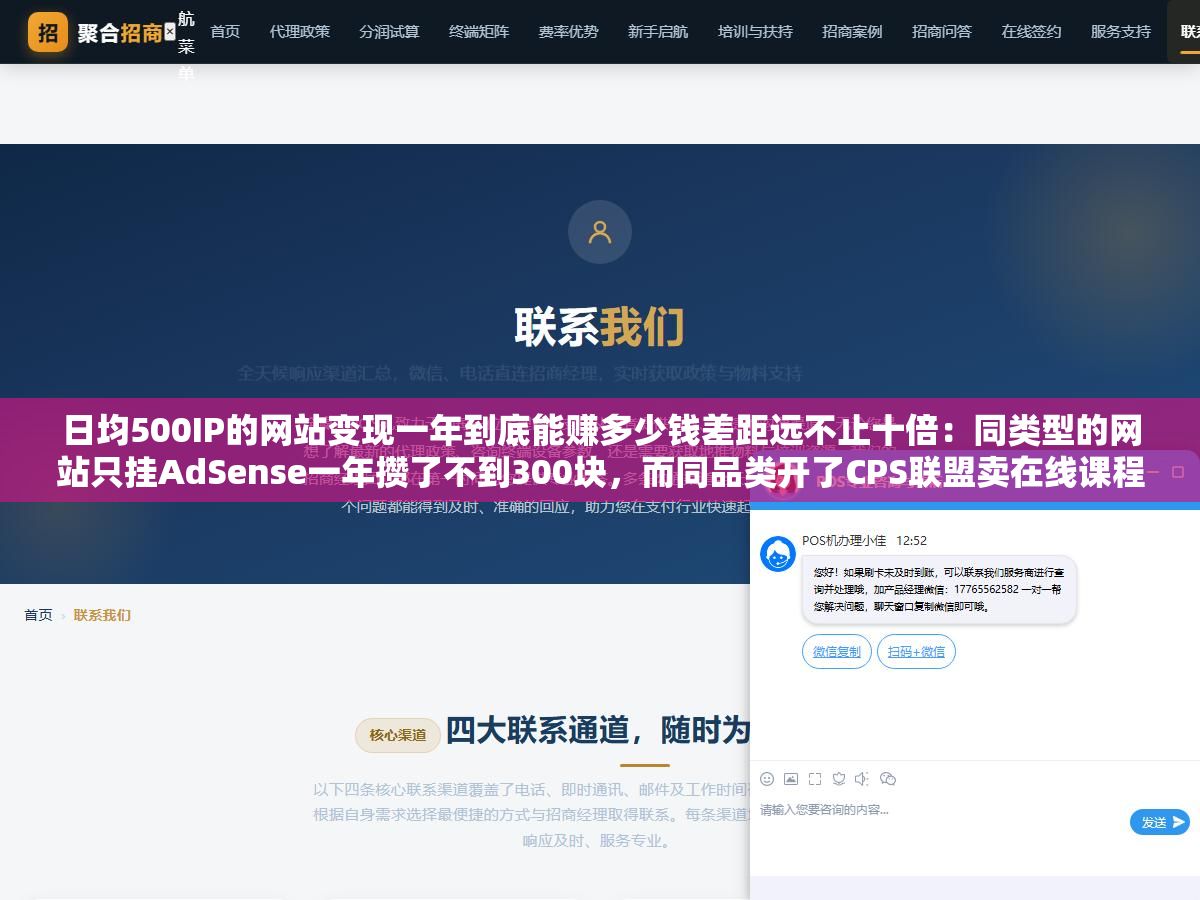Open 在线签约 in the navigation bar
The height and width of the screenshot is (900, 1200).
pos(1031,32)
